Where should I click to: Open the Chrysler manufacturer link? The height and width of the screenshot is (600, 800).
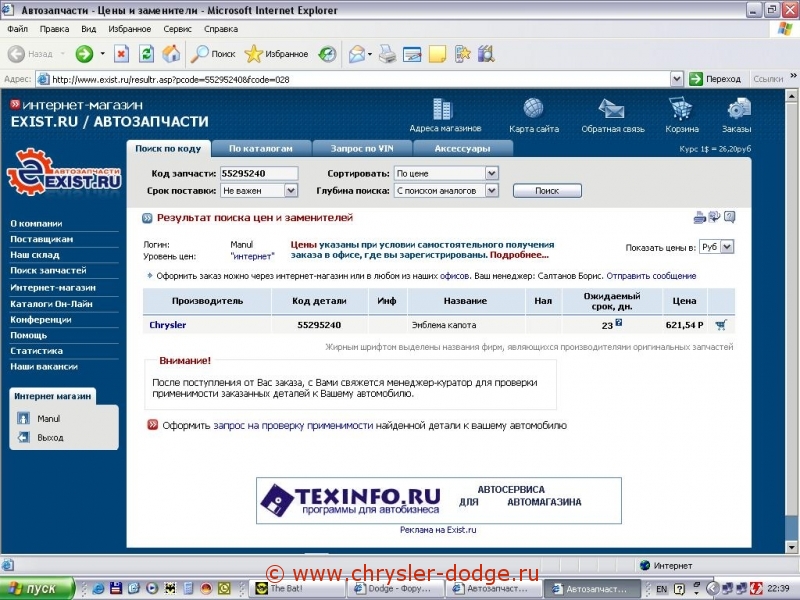167,325
